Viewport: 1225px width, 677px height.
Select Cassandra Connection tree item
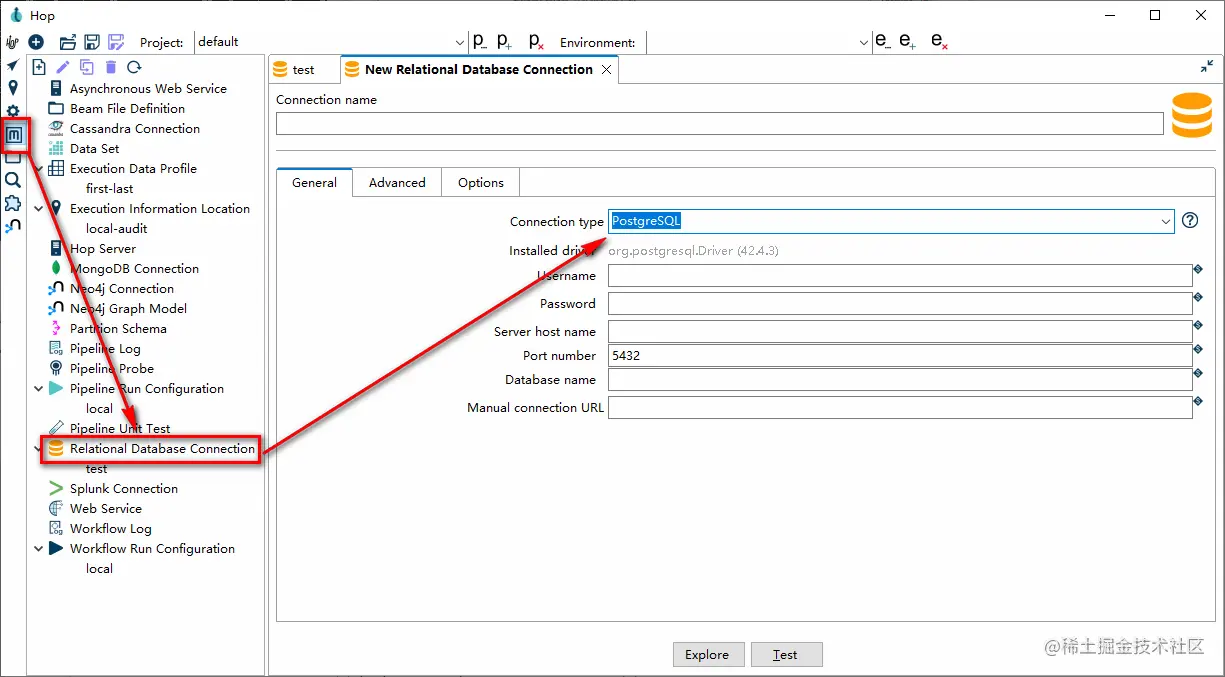pos(135,129)
